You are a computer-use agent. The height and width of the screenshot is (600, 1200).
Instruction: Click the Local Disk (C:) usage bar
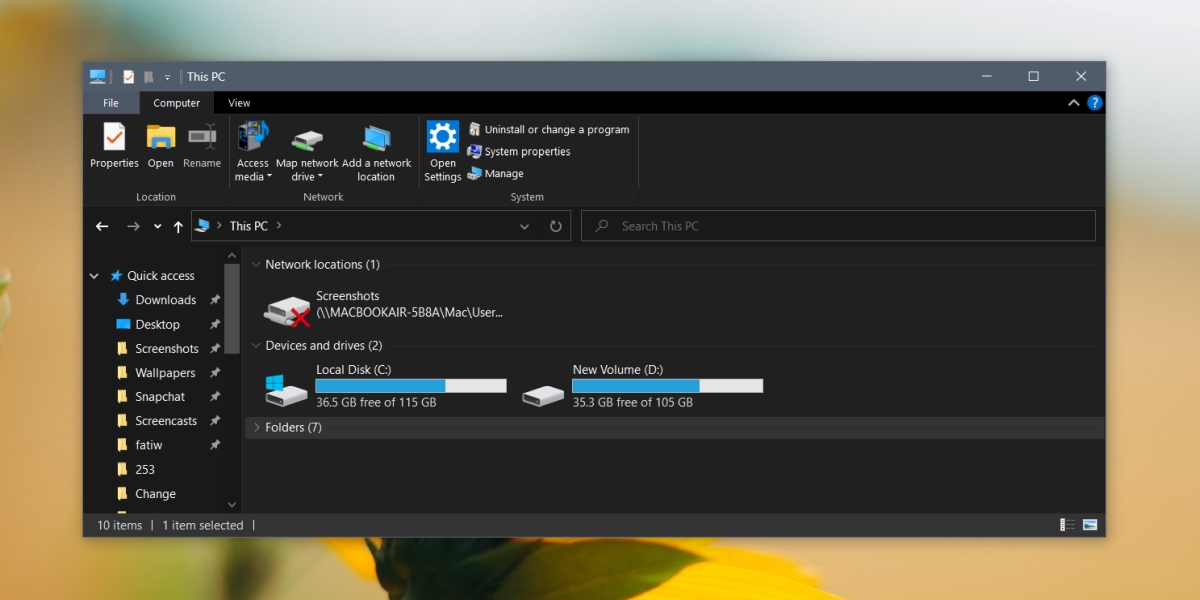coord(411,386)
